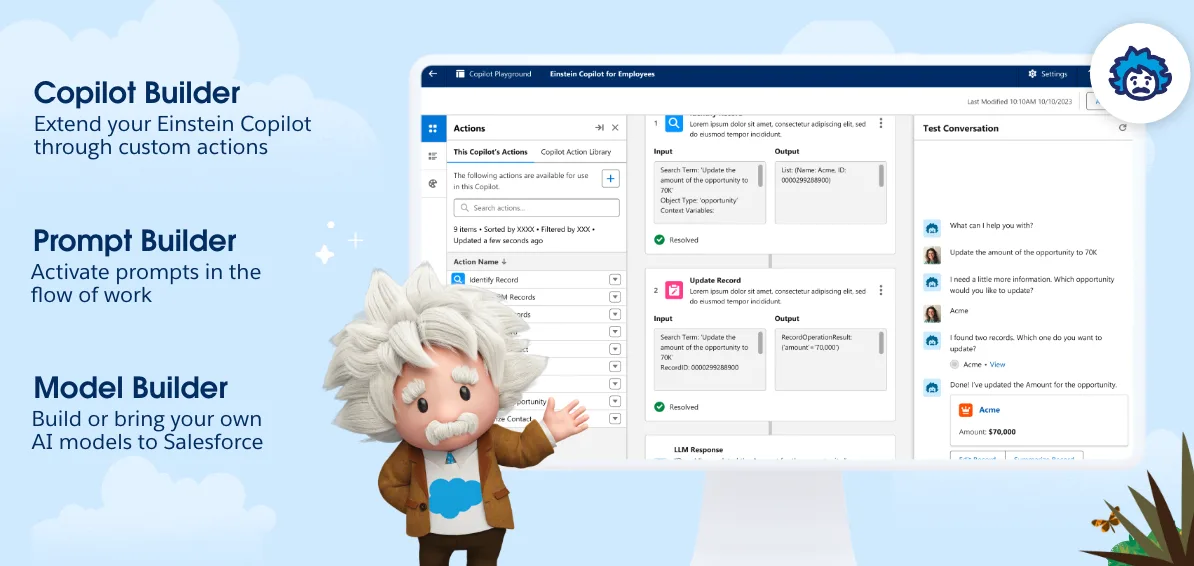Screen dimensions: 1194x566
Task: Click Identify Record in the actions list
Action: click(494, 280)
